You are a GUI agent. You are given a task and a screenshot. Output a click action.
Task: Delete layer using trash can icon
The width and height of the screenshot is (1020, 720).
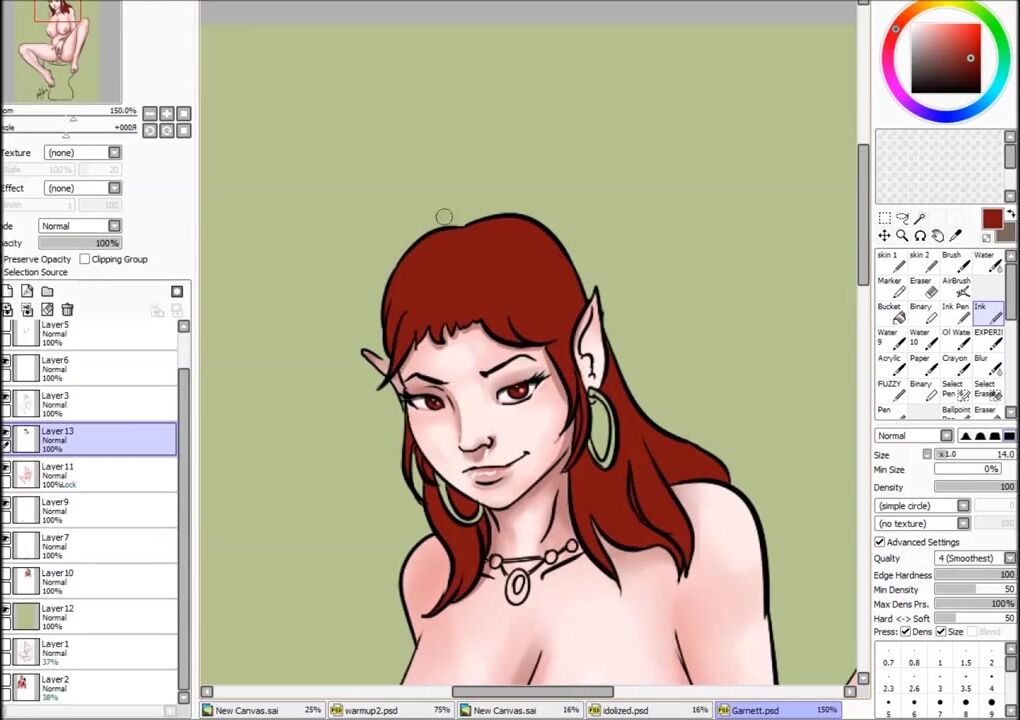(67, 310)
